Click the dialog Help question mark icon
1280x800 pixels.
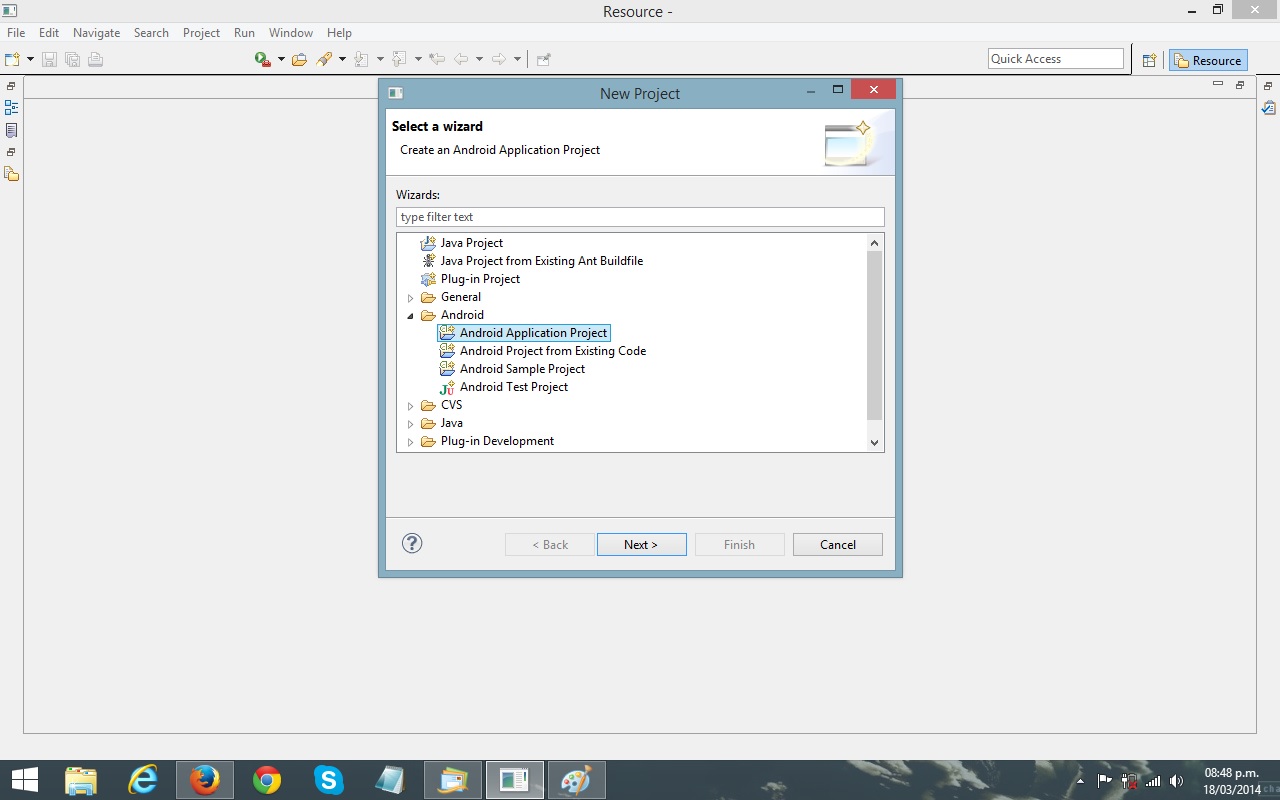[412, 543]
